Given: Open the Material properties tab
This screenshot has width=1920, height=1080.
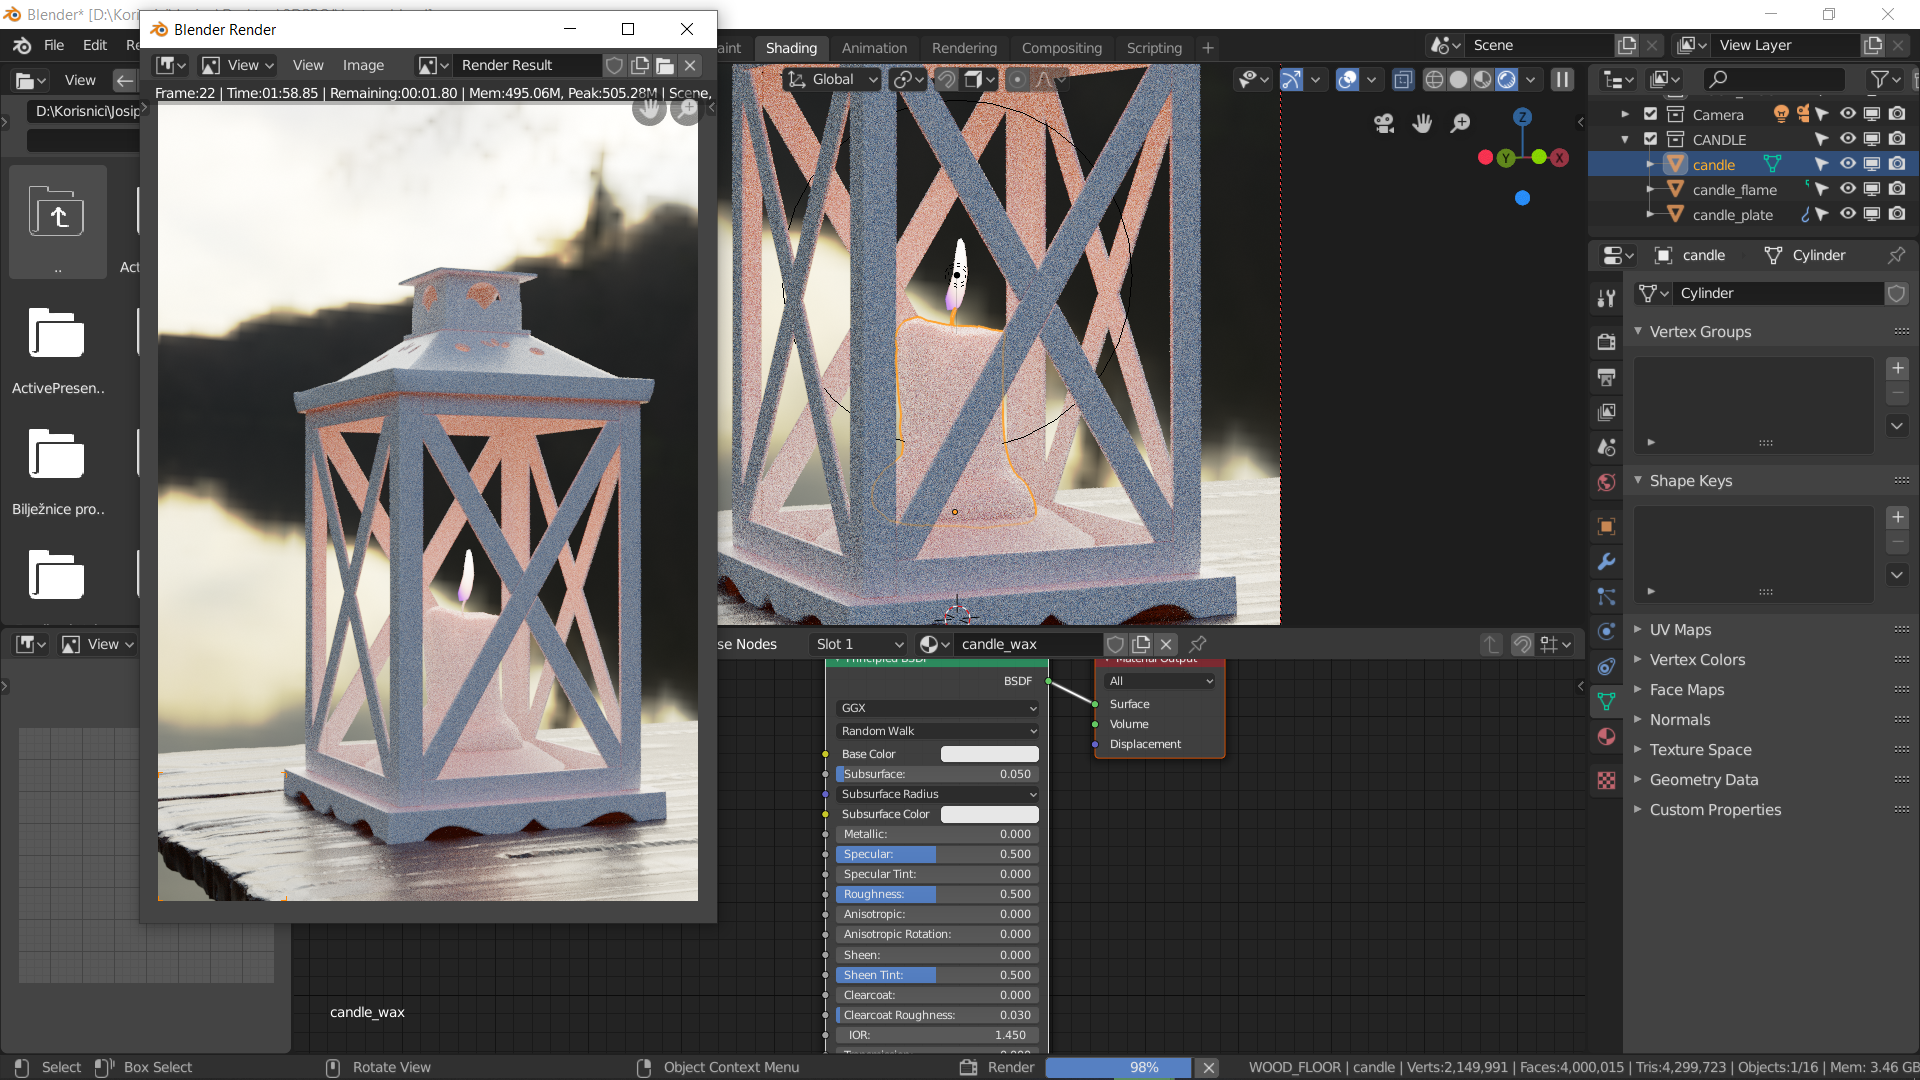Looking at the screenshot, I should coord(1606,737).
